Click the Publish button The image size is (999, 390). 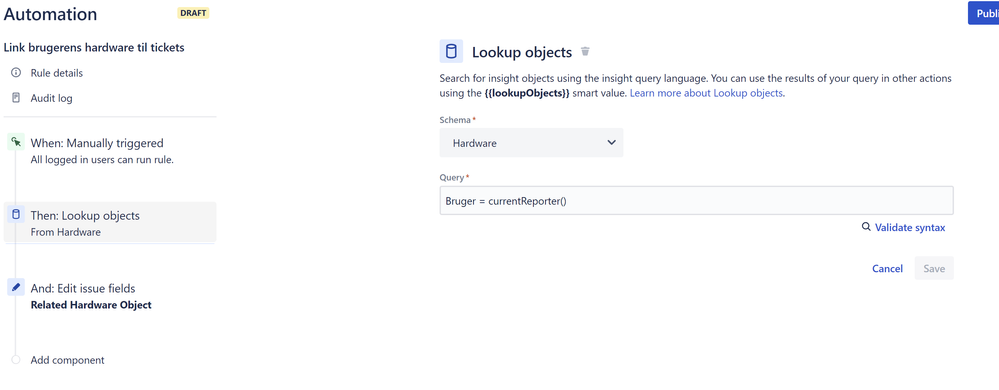984,13
